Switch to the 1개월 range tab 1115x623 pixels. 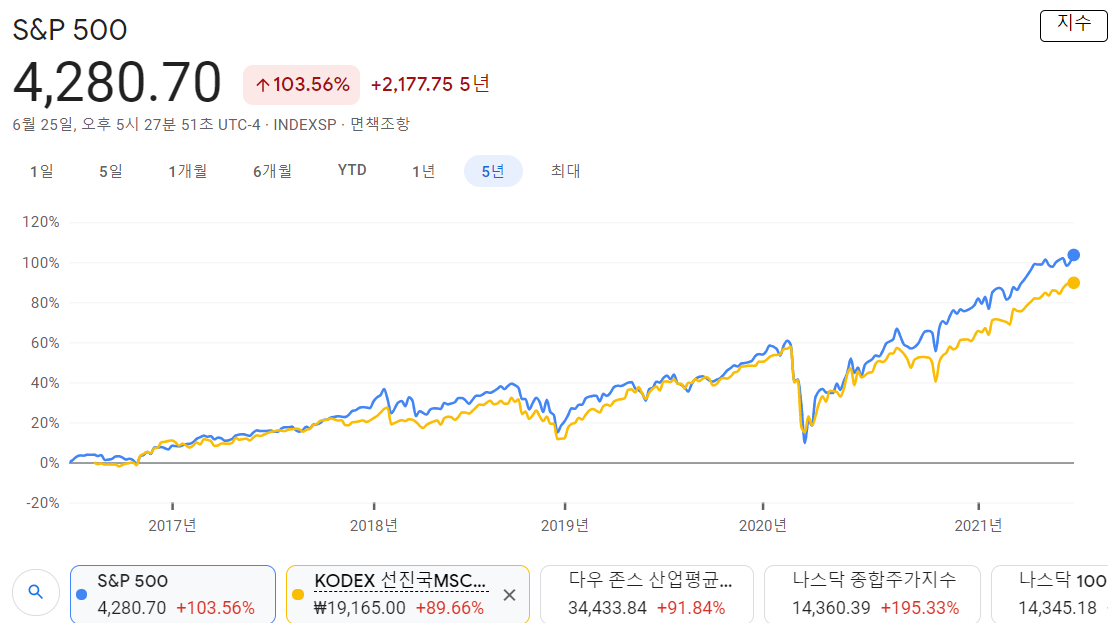(x=188, y=171)
